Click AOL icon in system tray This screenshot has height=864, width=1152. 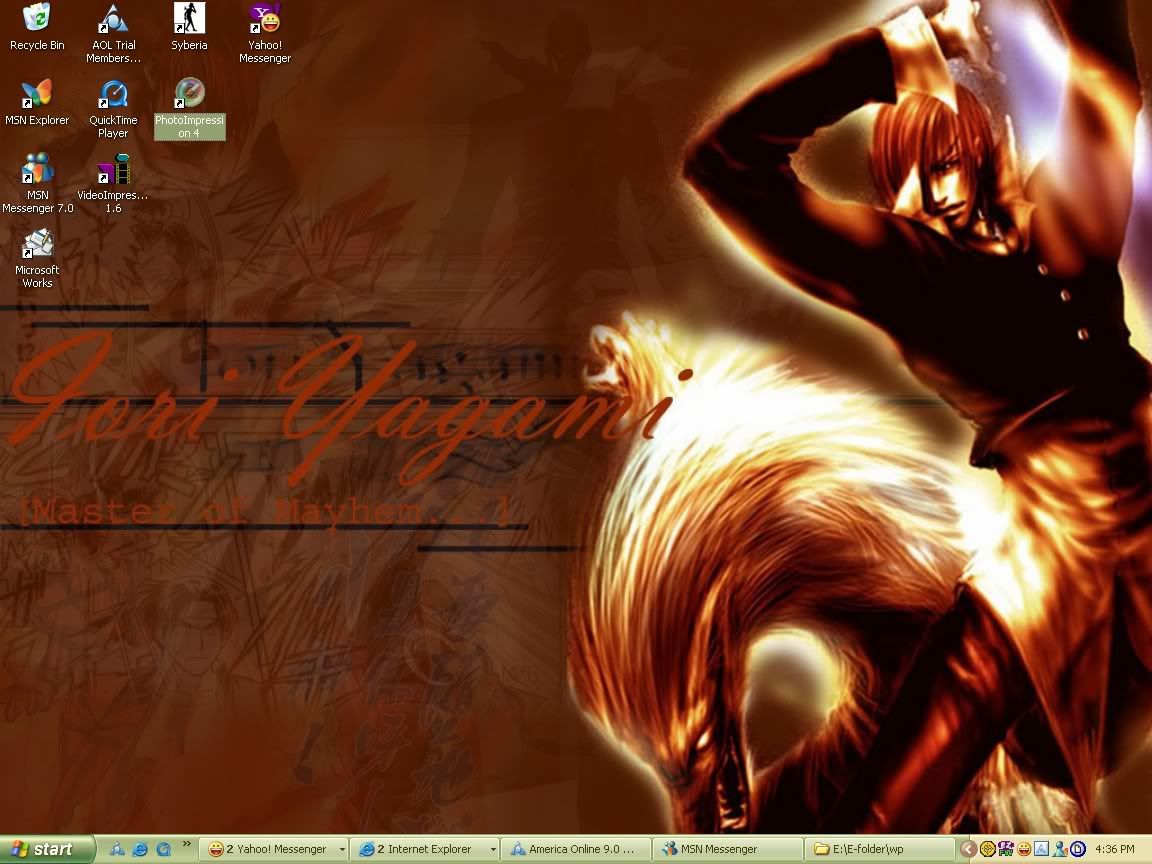tap(1041, 849)
